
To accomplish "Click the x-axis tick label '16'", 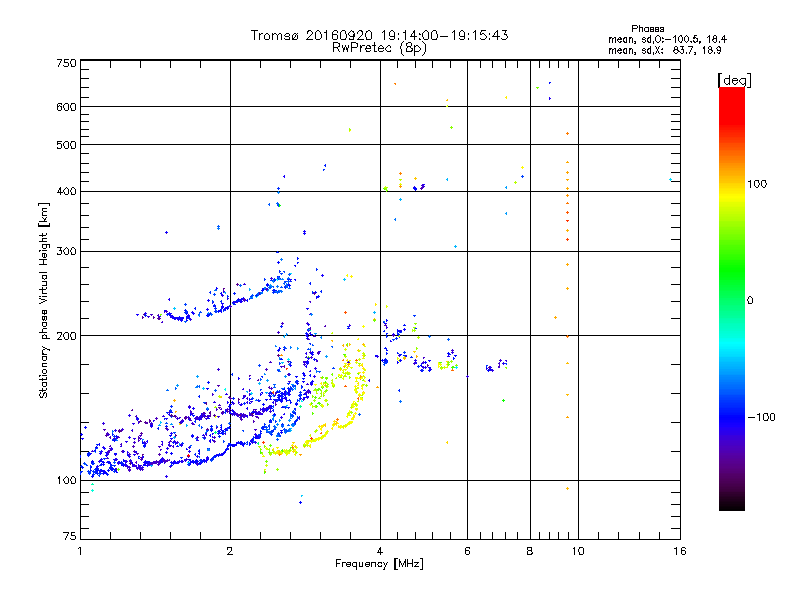I will (x=680, y=551).
